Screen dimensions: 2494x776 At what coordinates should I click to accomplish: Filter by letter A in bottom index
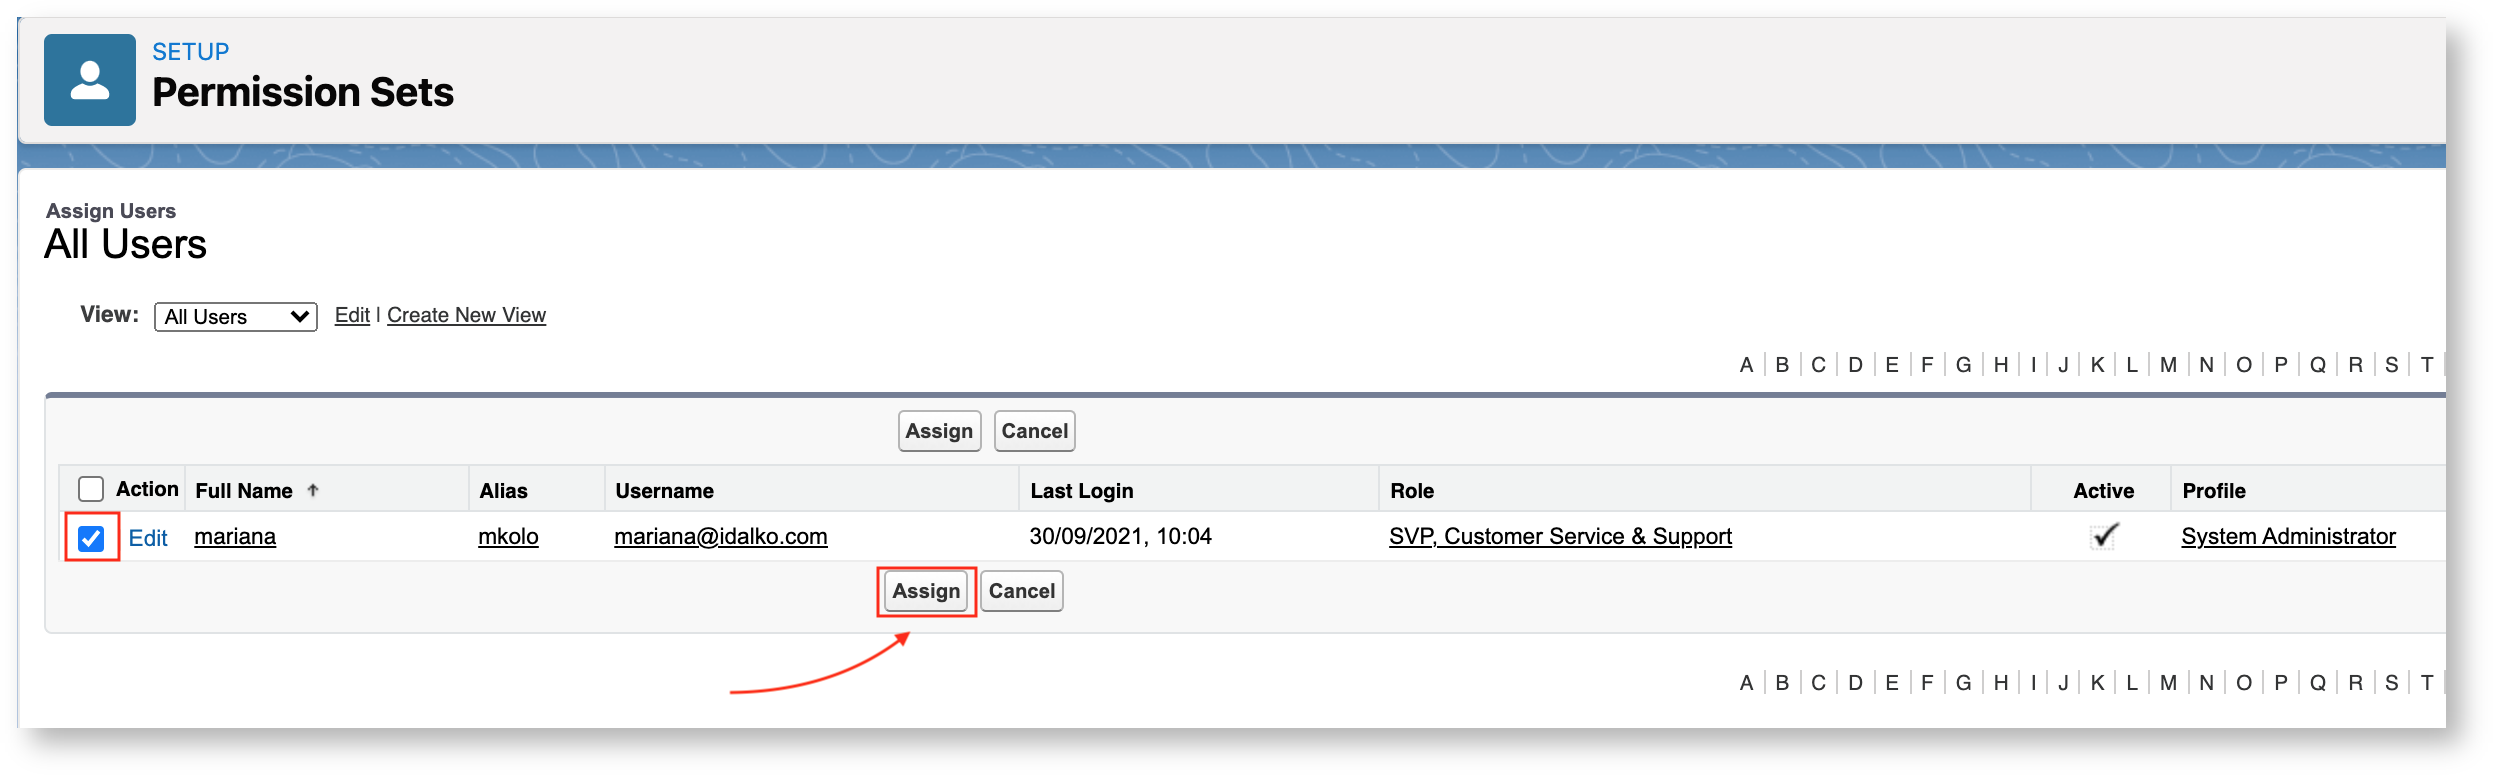pos(1746,683)
